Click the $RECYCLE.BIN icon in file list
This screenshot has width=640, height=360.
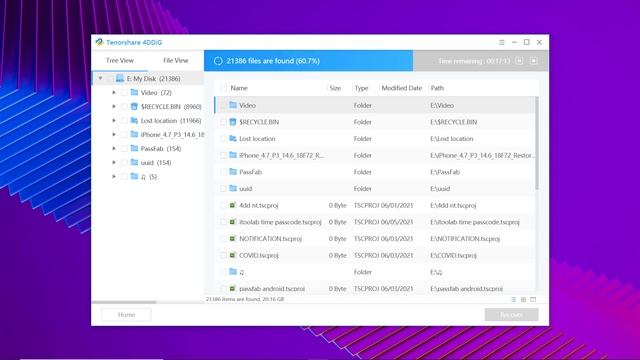coord(233,122)
